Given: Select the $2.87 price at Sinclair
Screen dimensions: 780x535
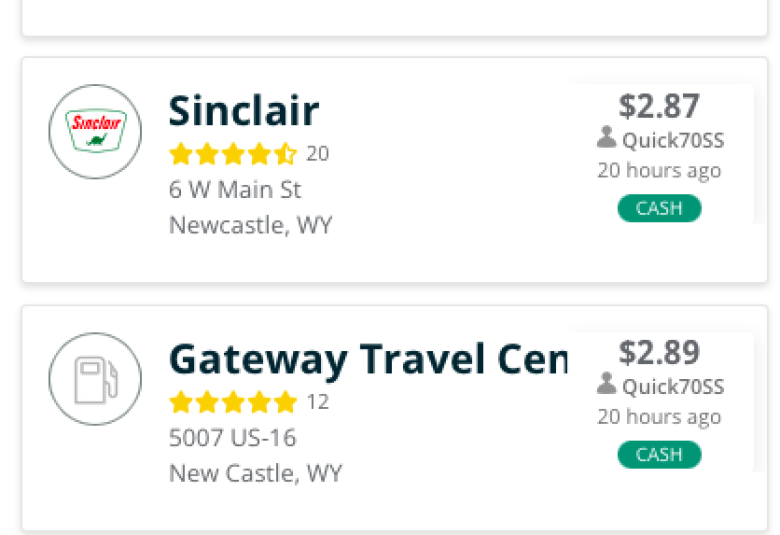Looking at the screenshot, I should (659, 106).
